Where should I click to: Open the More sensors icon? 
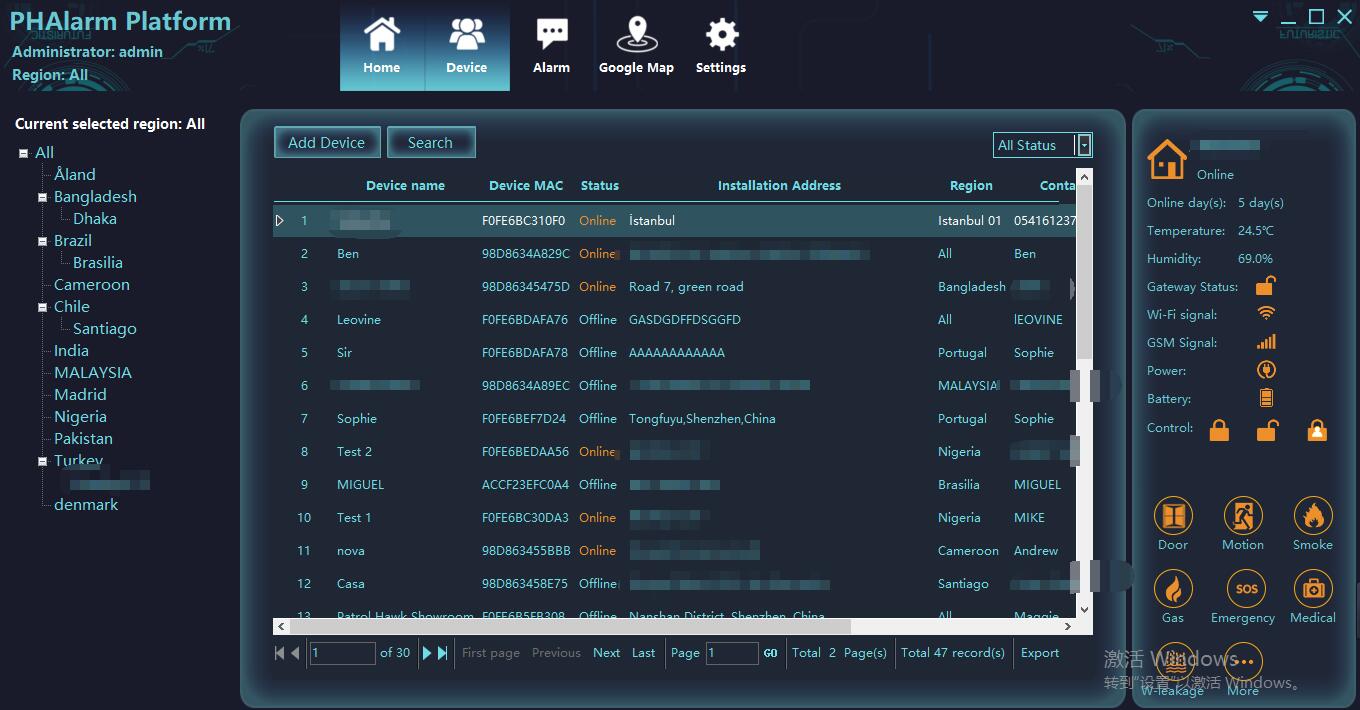pos(1244,662)
